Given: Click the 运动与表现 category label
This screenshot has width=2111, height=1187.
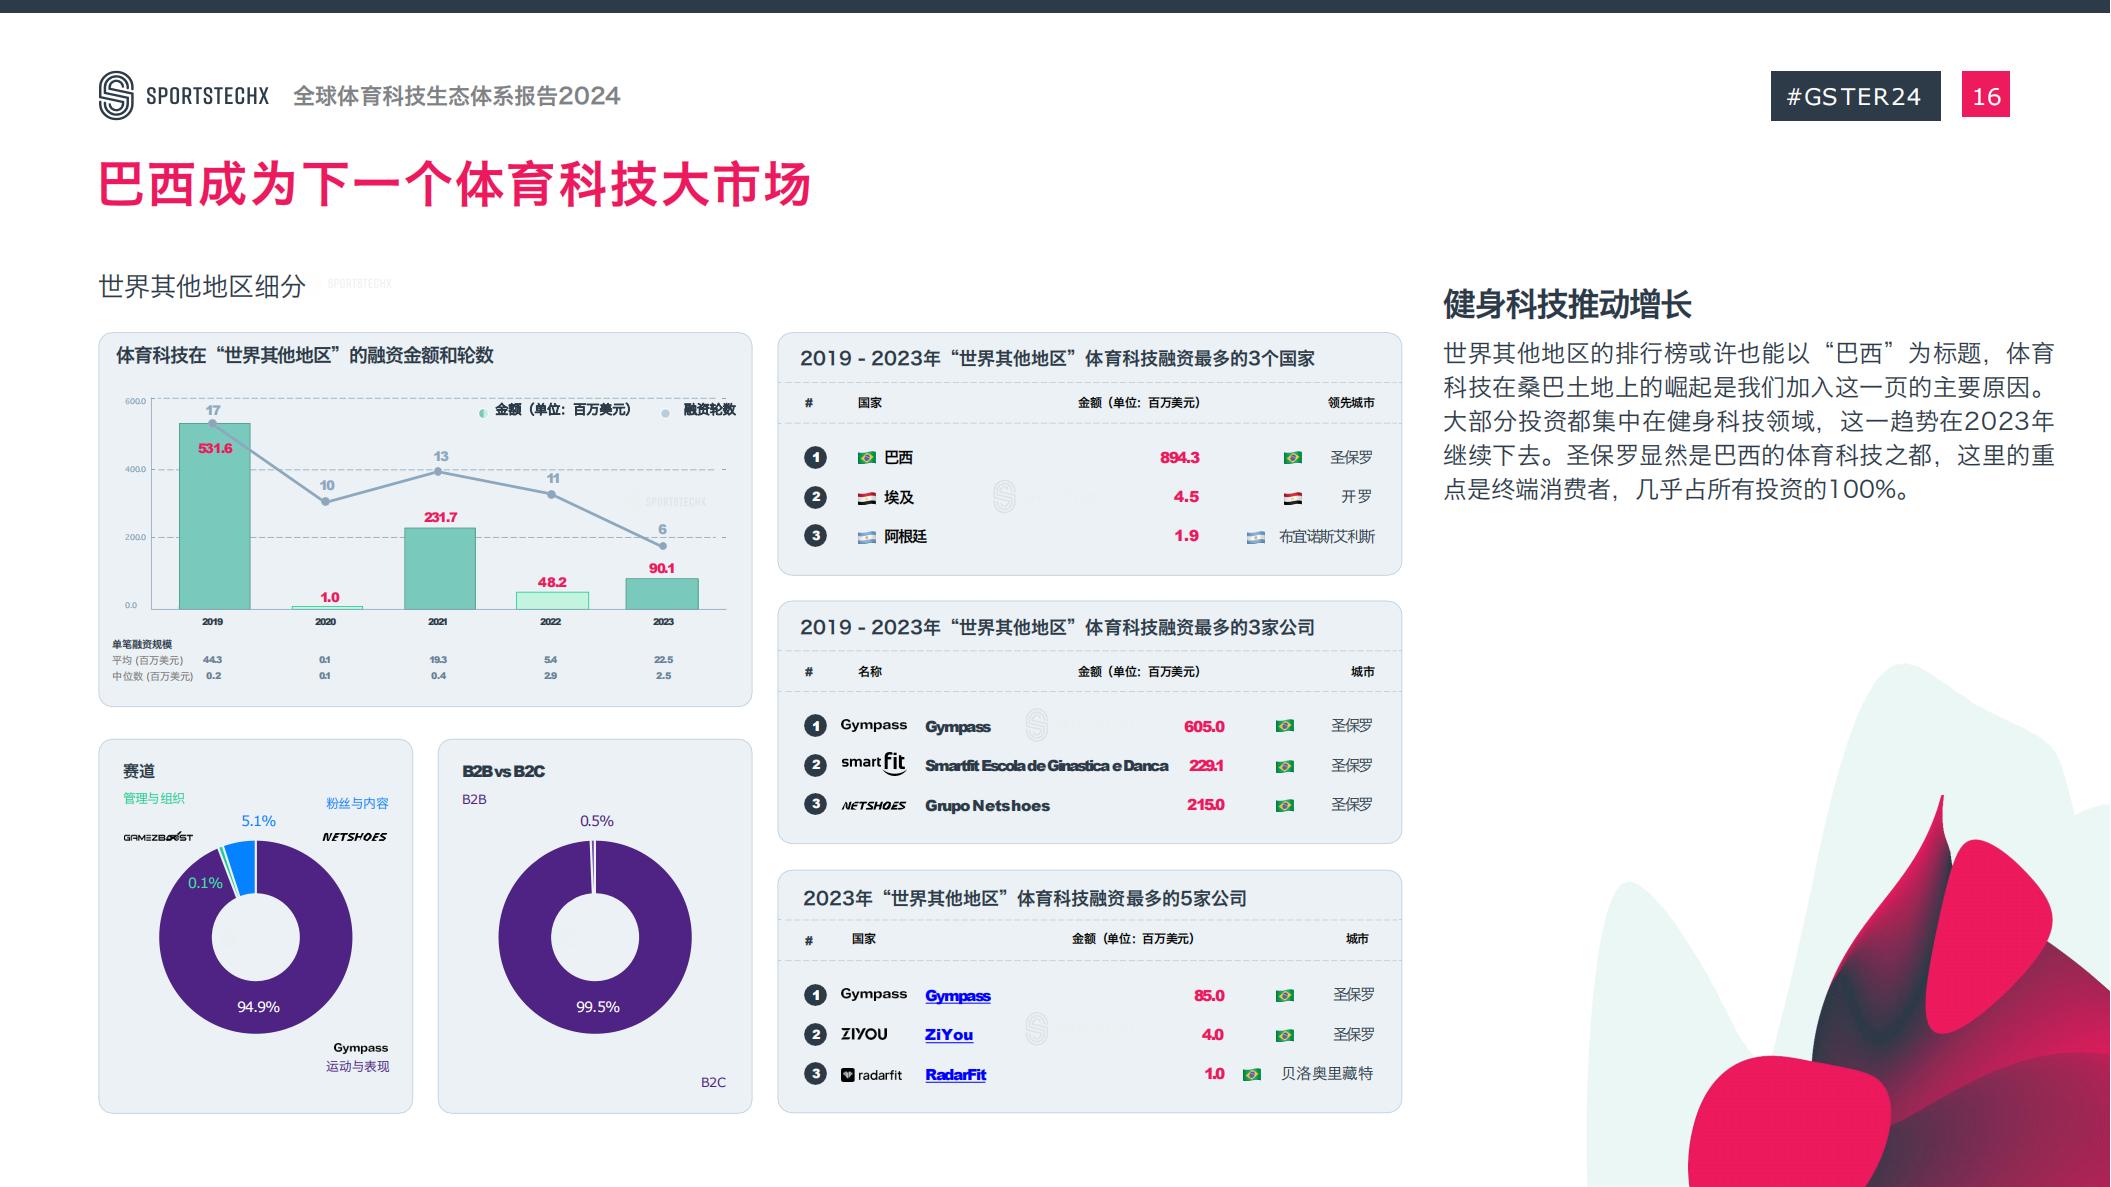Looking at the screenshot, I should 357,1066.
